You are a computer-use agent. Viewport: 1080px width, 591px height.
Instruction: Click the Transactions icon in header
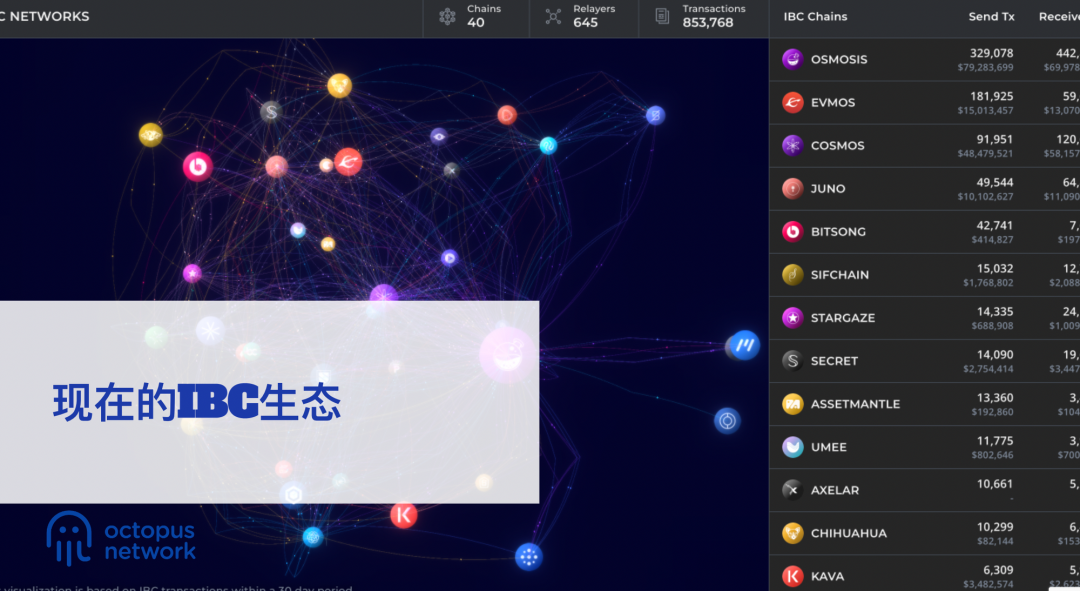662,16
